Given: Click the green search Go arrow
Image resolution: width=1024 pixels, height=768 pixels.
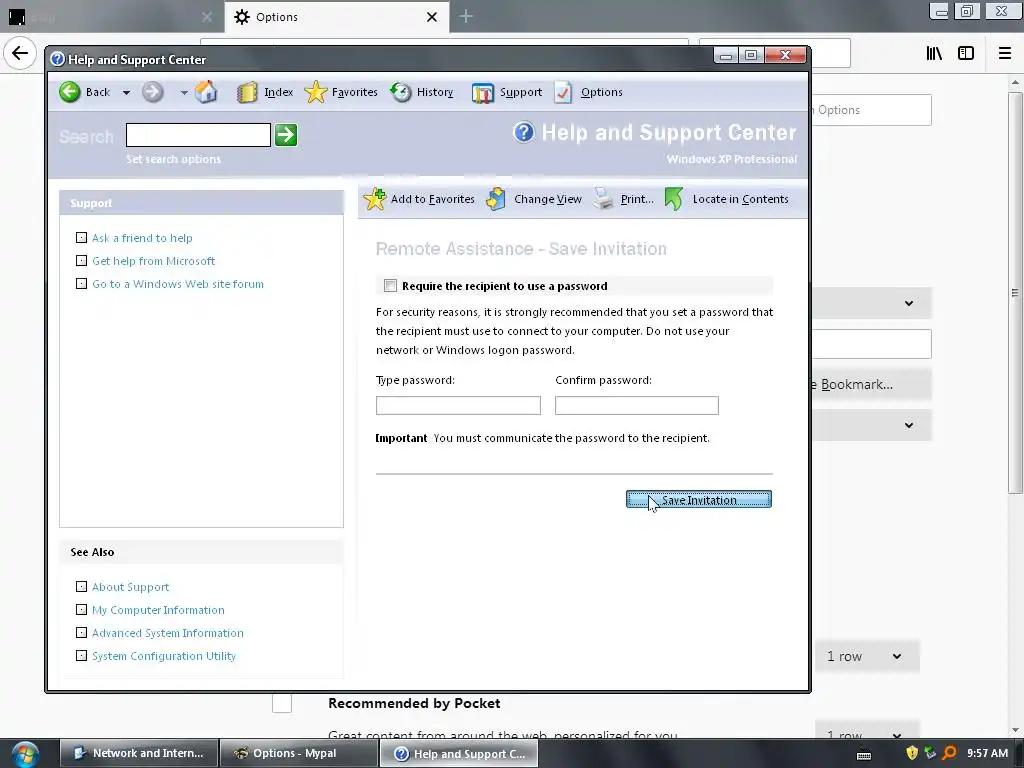Looking at the screenshot, I should point(286,135).
